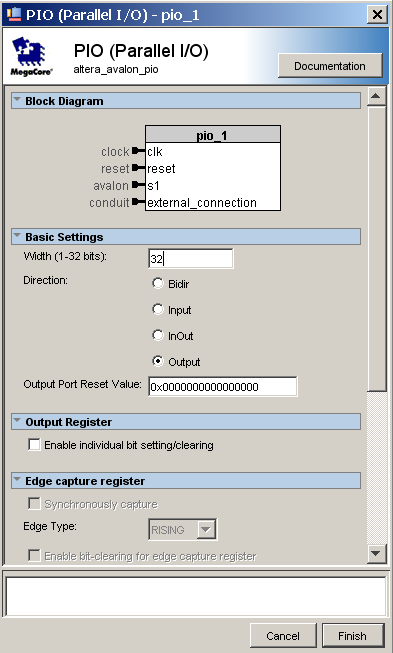Click the block diagram's inner reset port
This screenshot has height=653, width=393.
[161, 169]
